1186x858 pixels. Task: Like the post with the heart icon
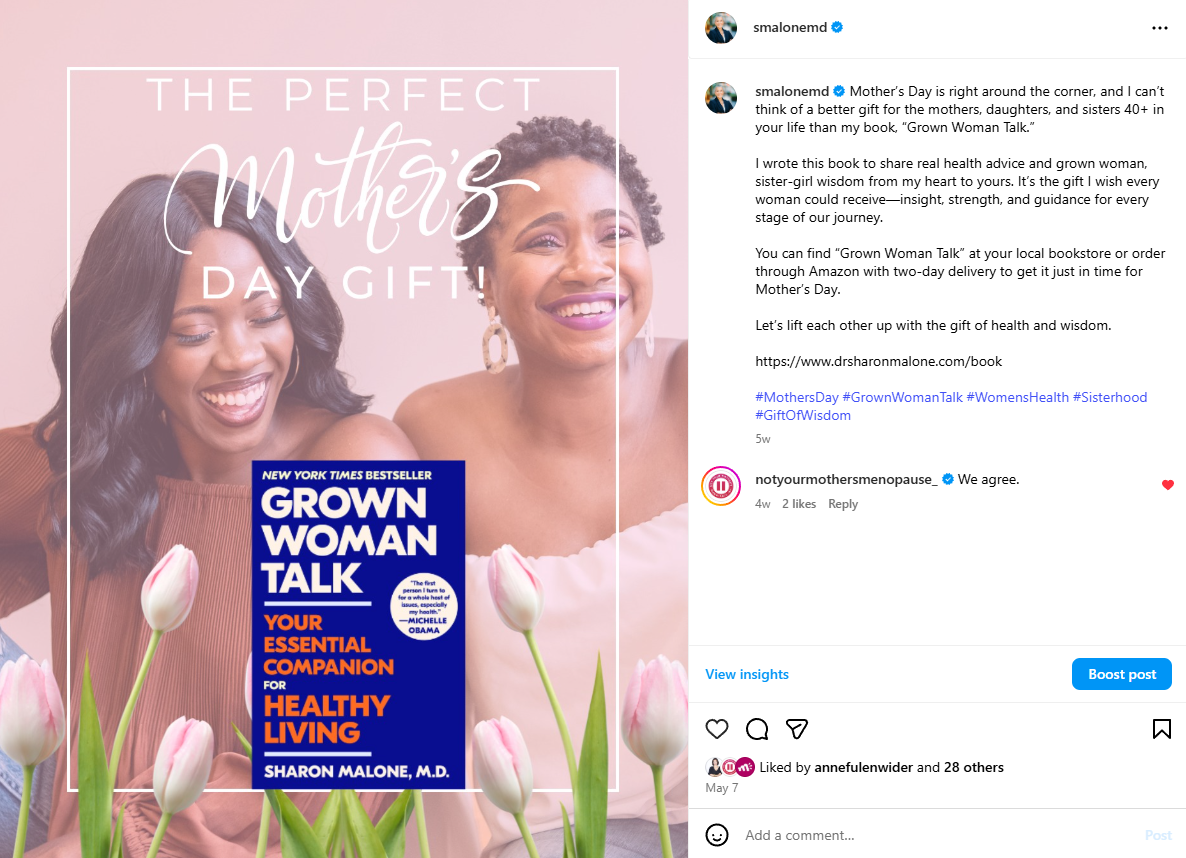tap(716, 729)
